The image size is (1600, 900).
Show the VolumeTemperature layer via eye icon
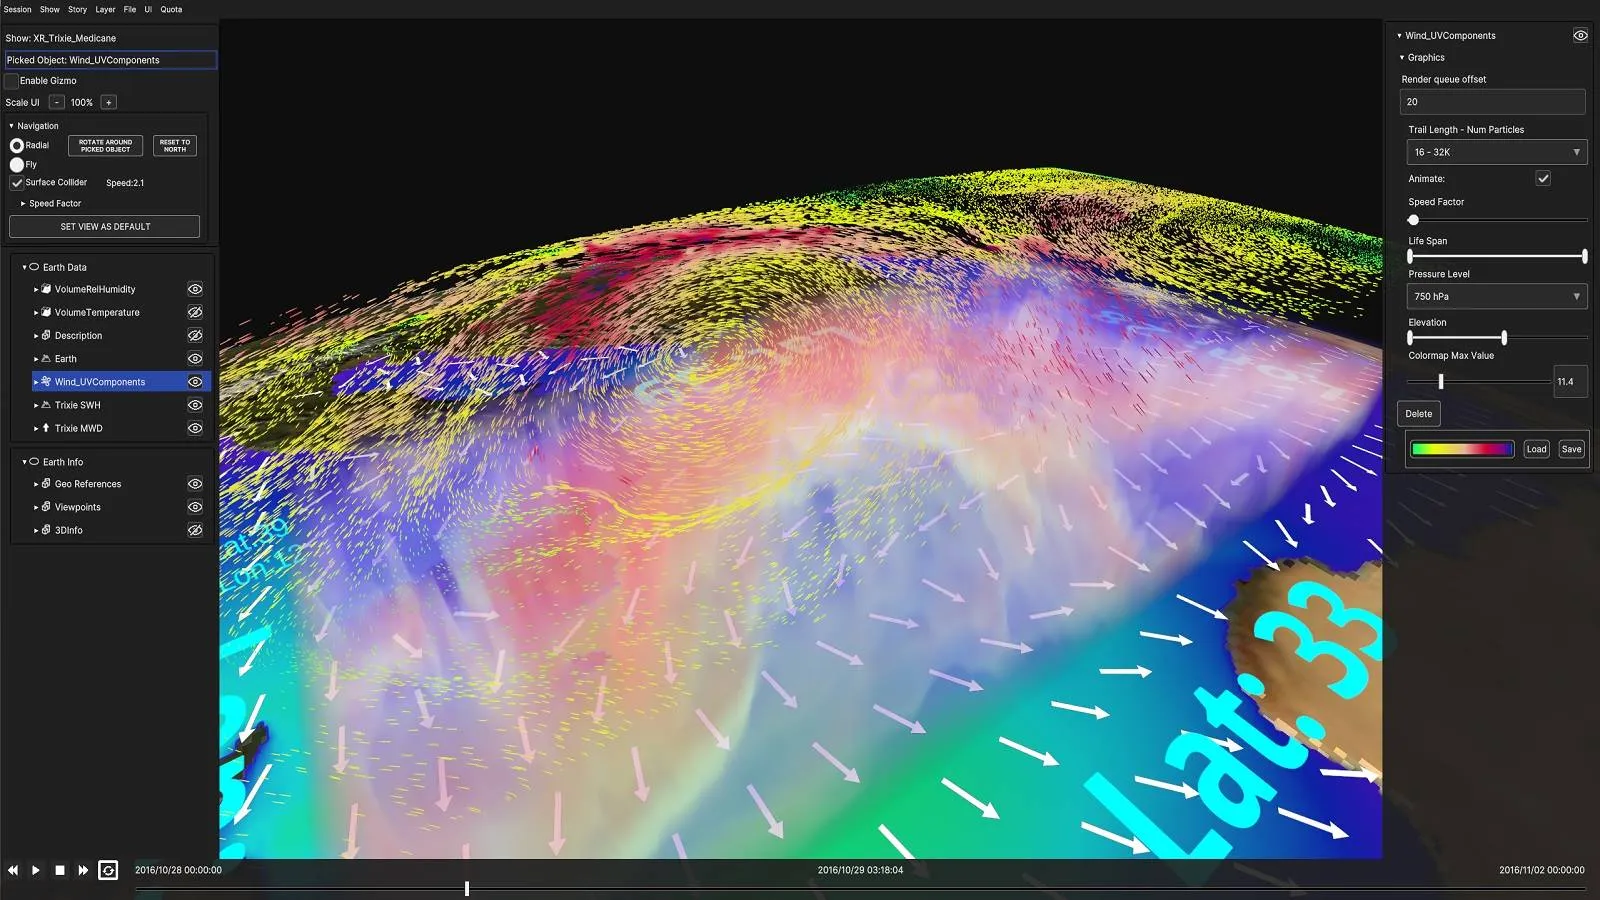(195, 312)
